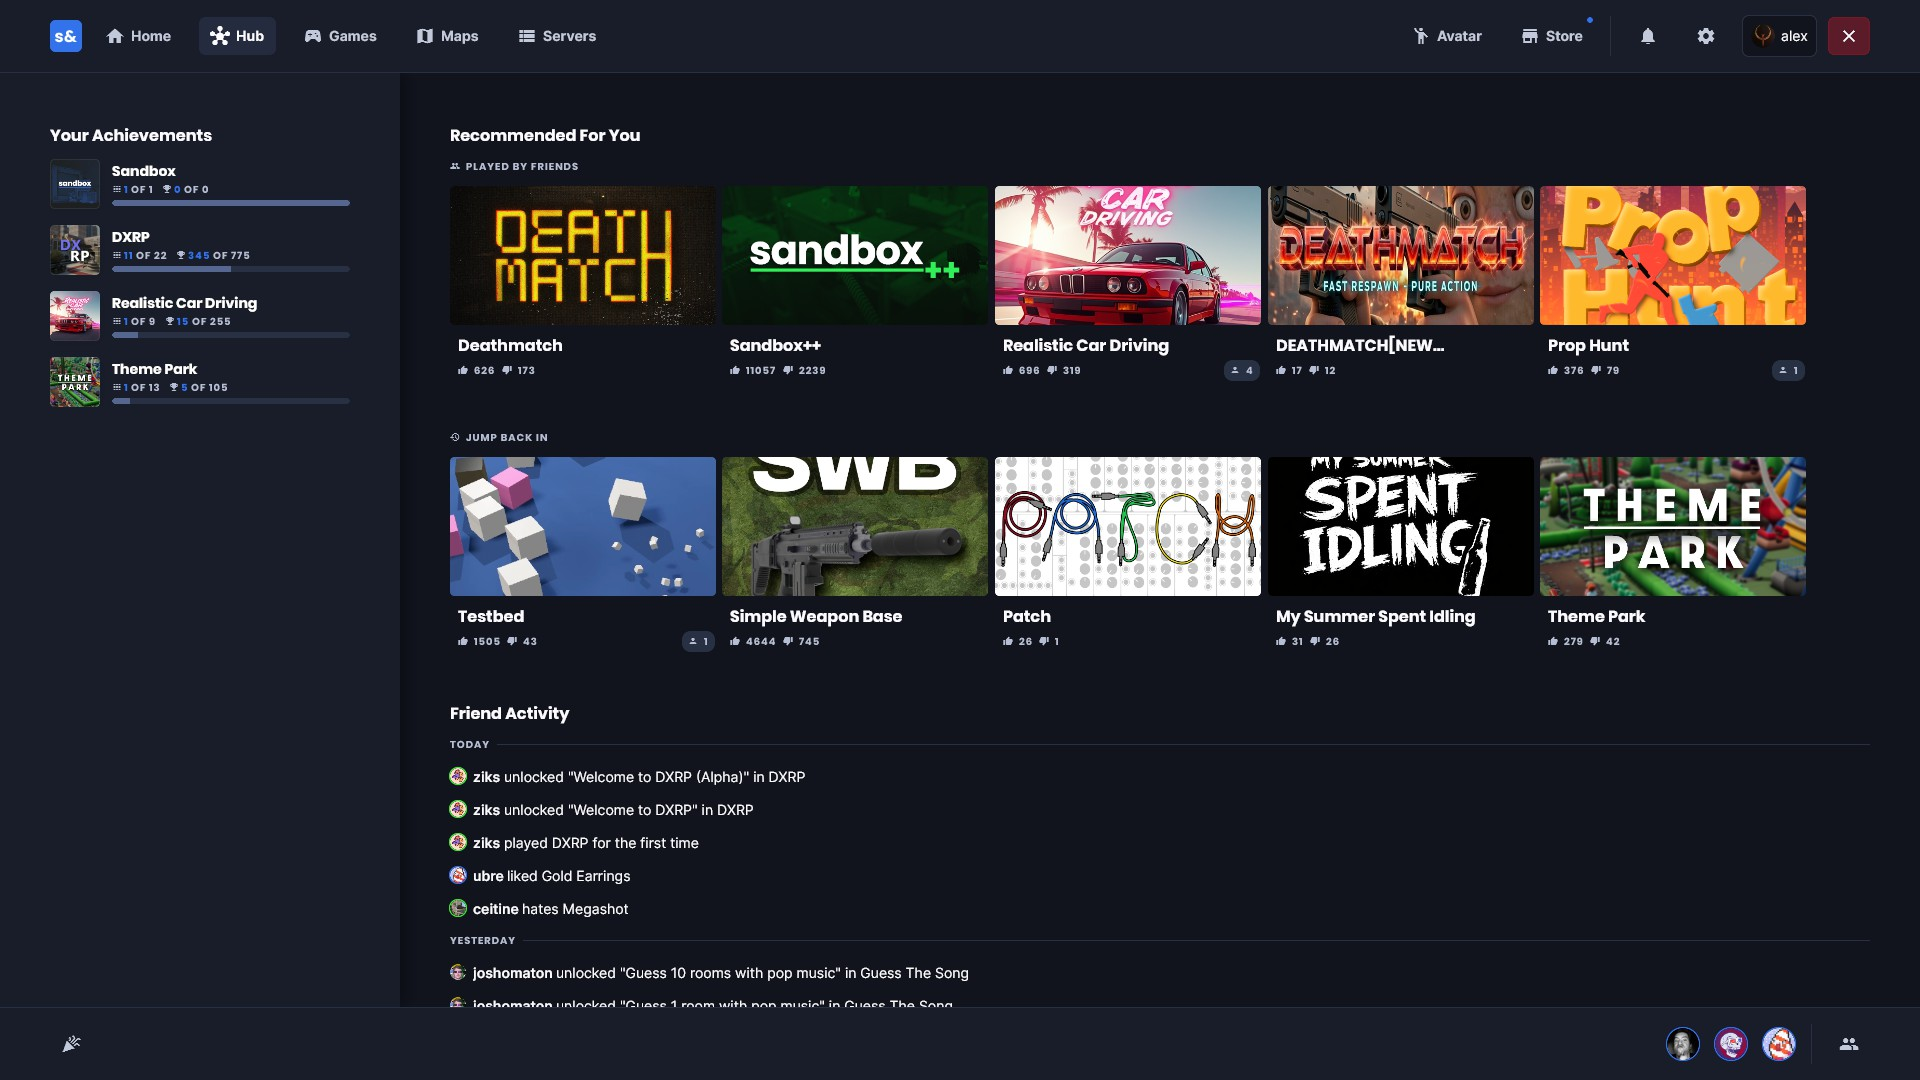Image resolution: width=1920 pixels, height=1080 pixels.
Task: Open the Prop Hunt game thumbnail
Action: (1672, 255)
